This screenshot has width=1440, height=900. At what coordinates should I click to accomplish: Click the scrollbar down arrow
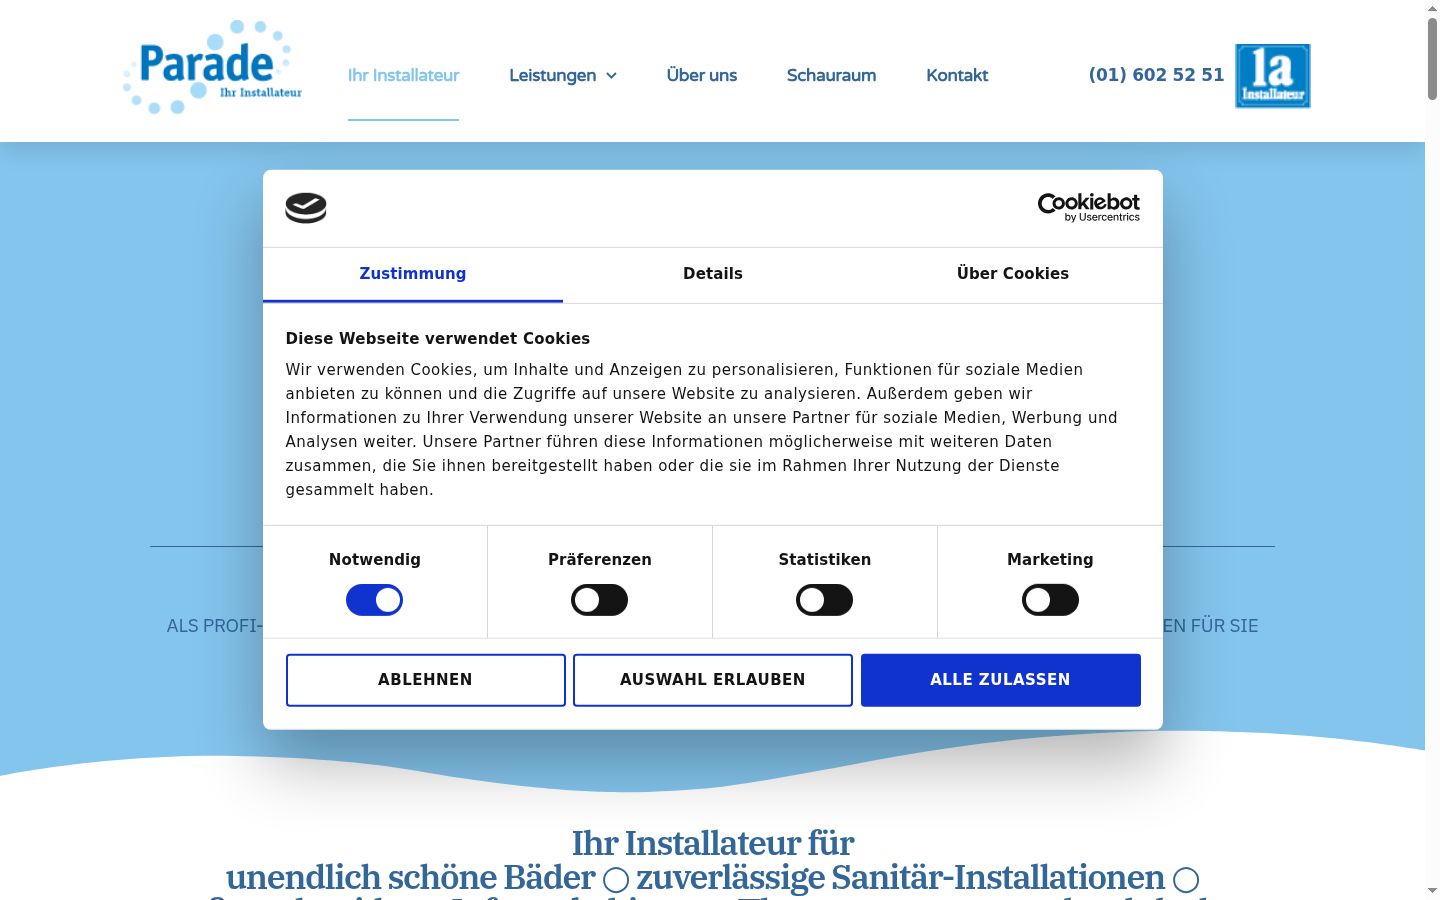1432,891
